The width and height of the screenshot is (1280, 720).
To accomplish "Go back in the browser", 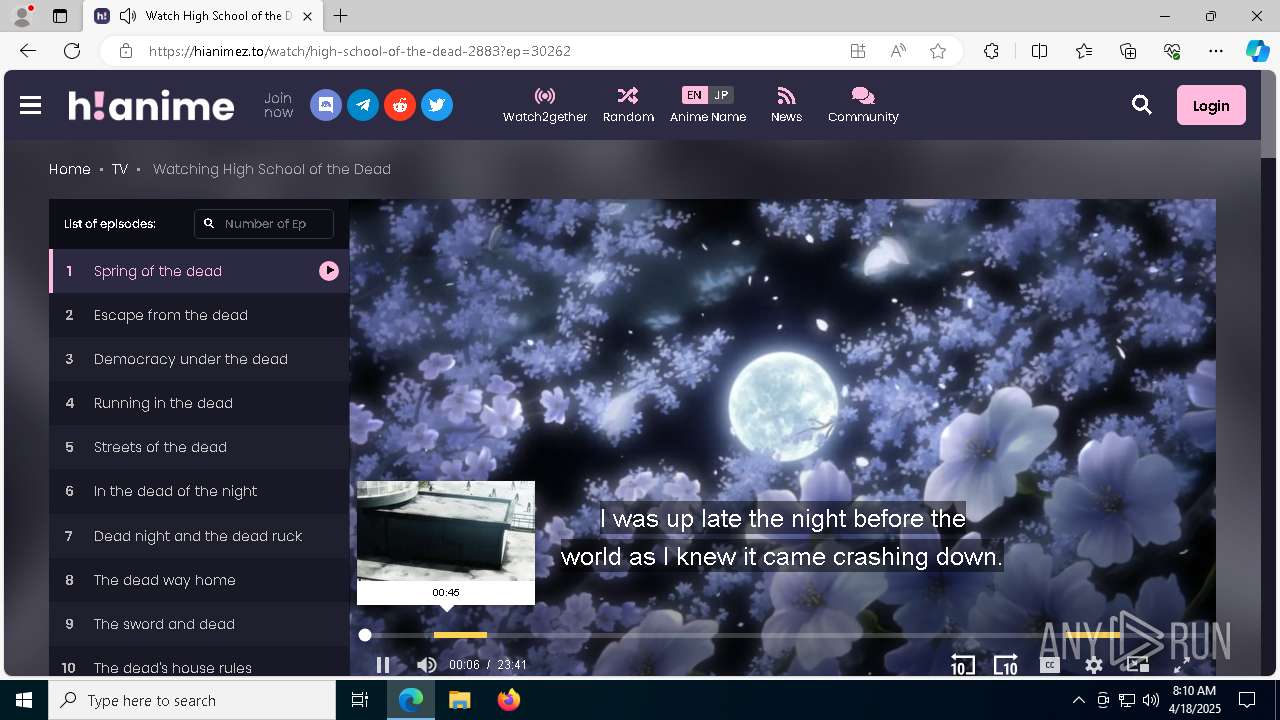I will 28,51.
